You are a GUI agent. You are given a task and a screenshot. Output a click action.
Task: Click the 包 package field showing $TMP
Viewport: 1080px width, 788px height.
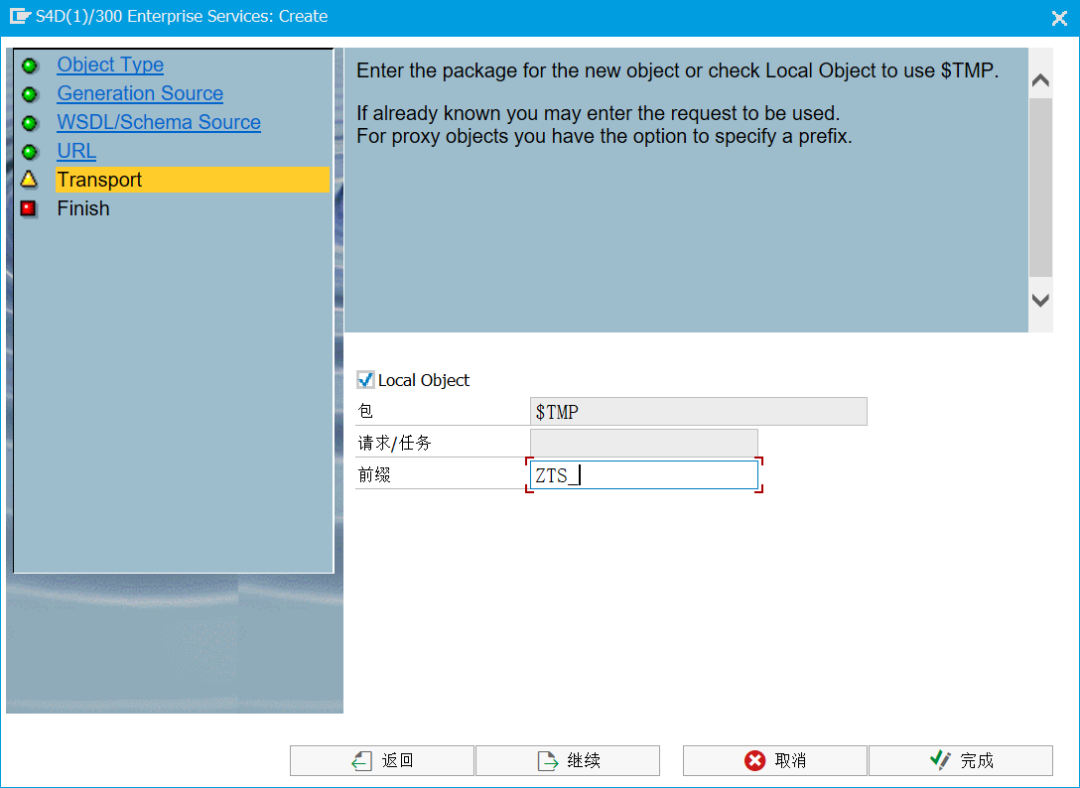coord(698,412)
